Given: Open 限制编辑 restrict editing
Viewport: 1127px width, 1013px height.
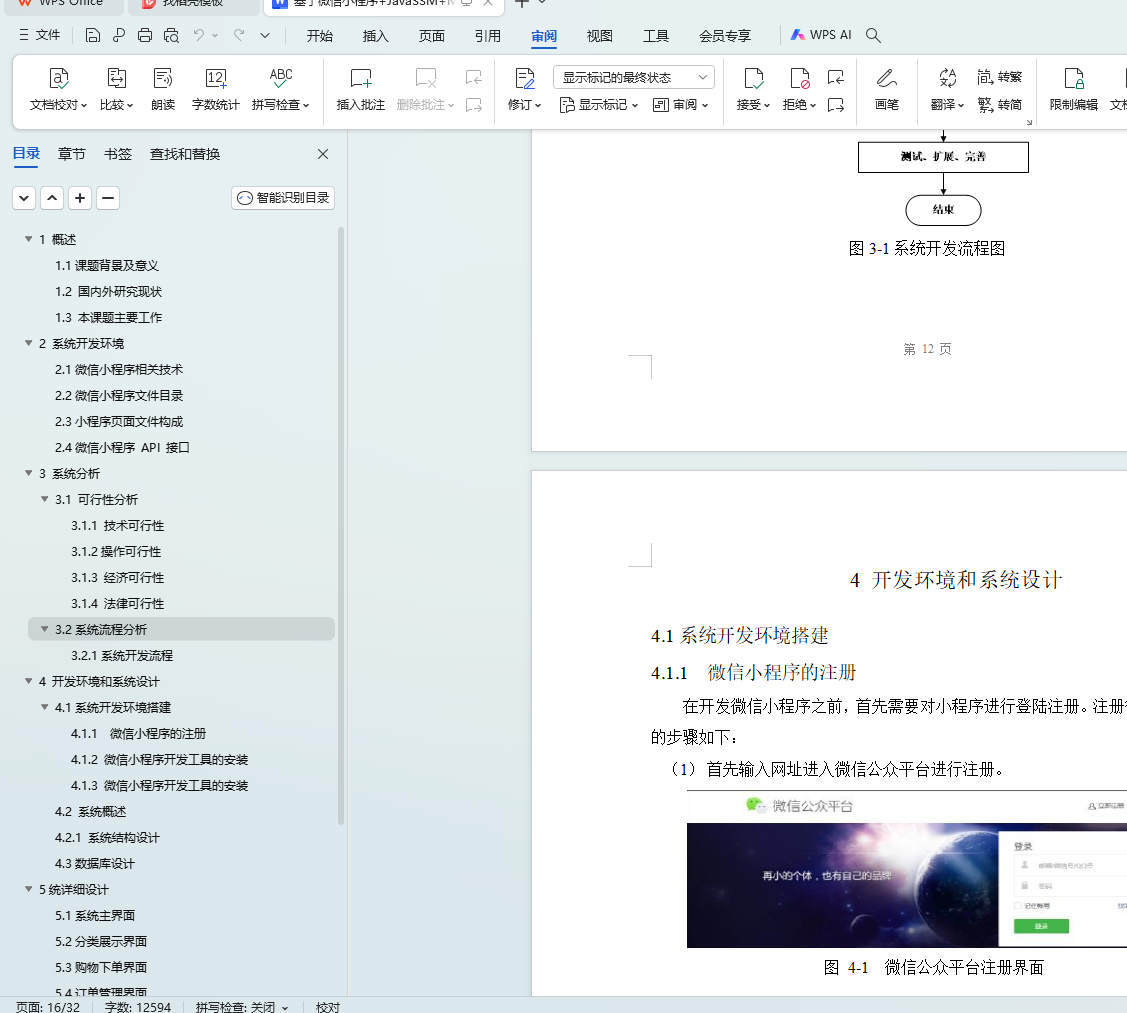Looking at the screenshot, I should (x=1074, y=89).
